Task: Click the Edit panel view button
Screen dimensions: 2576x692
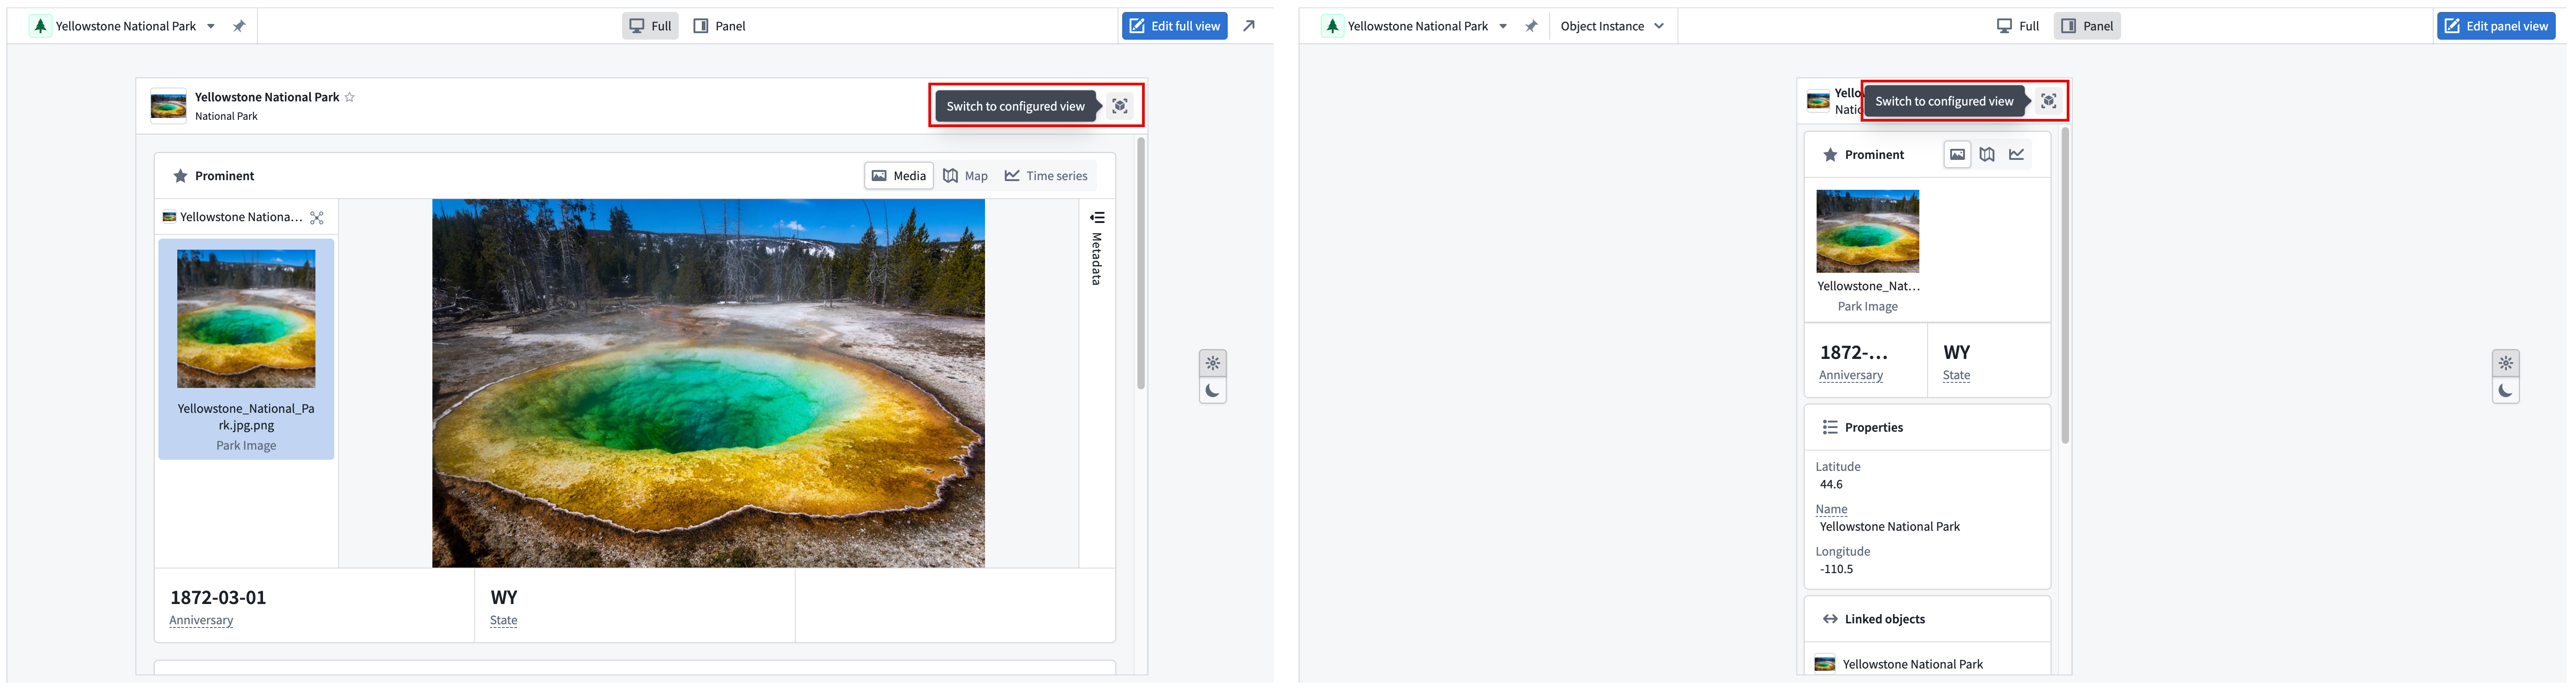Action: coord(2496,25)
